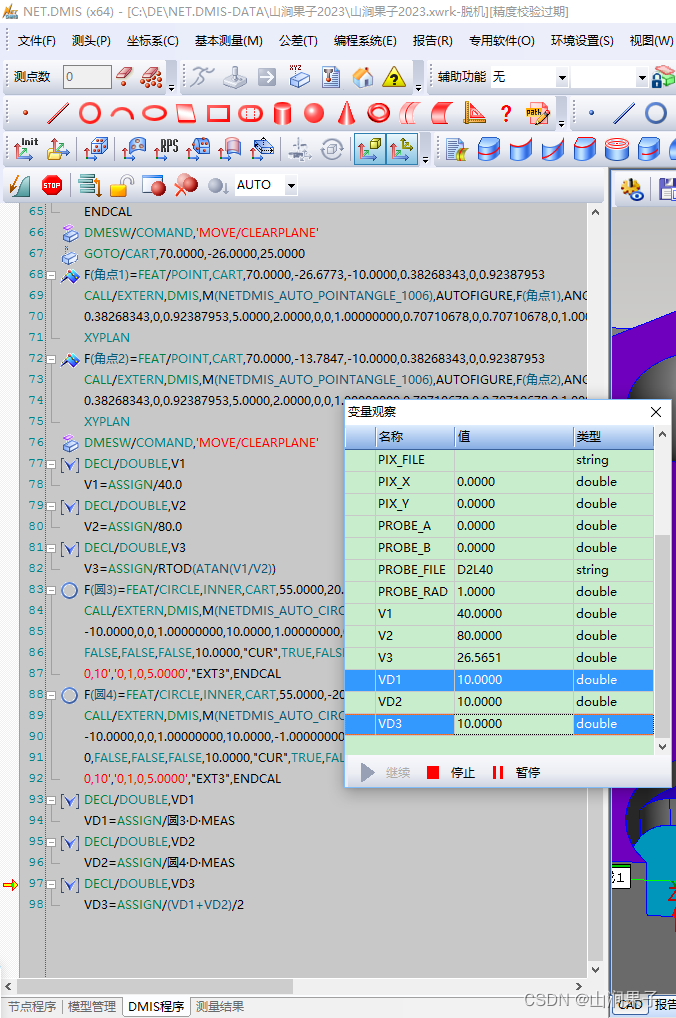Click the V3 value 26.5651
This screenshot has width=676, height=1018.
479,658
